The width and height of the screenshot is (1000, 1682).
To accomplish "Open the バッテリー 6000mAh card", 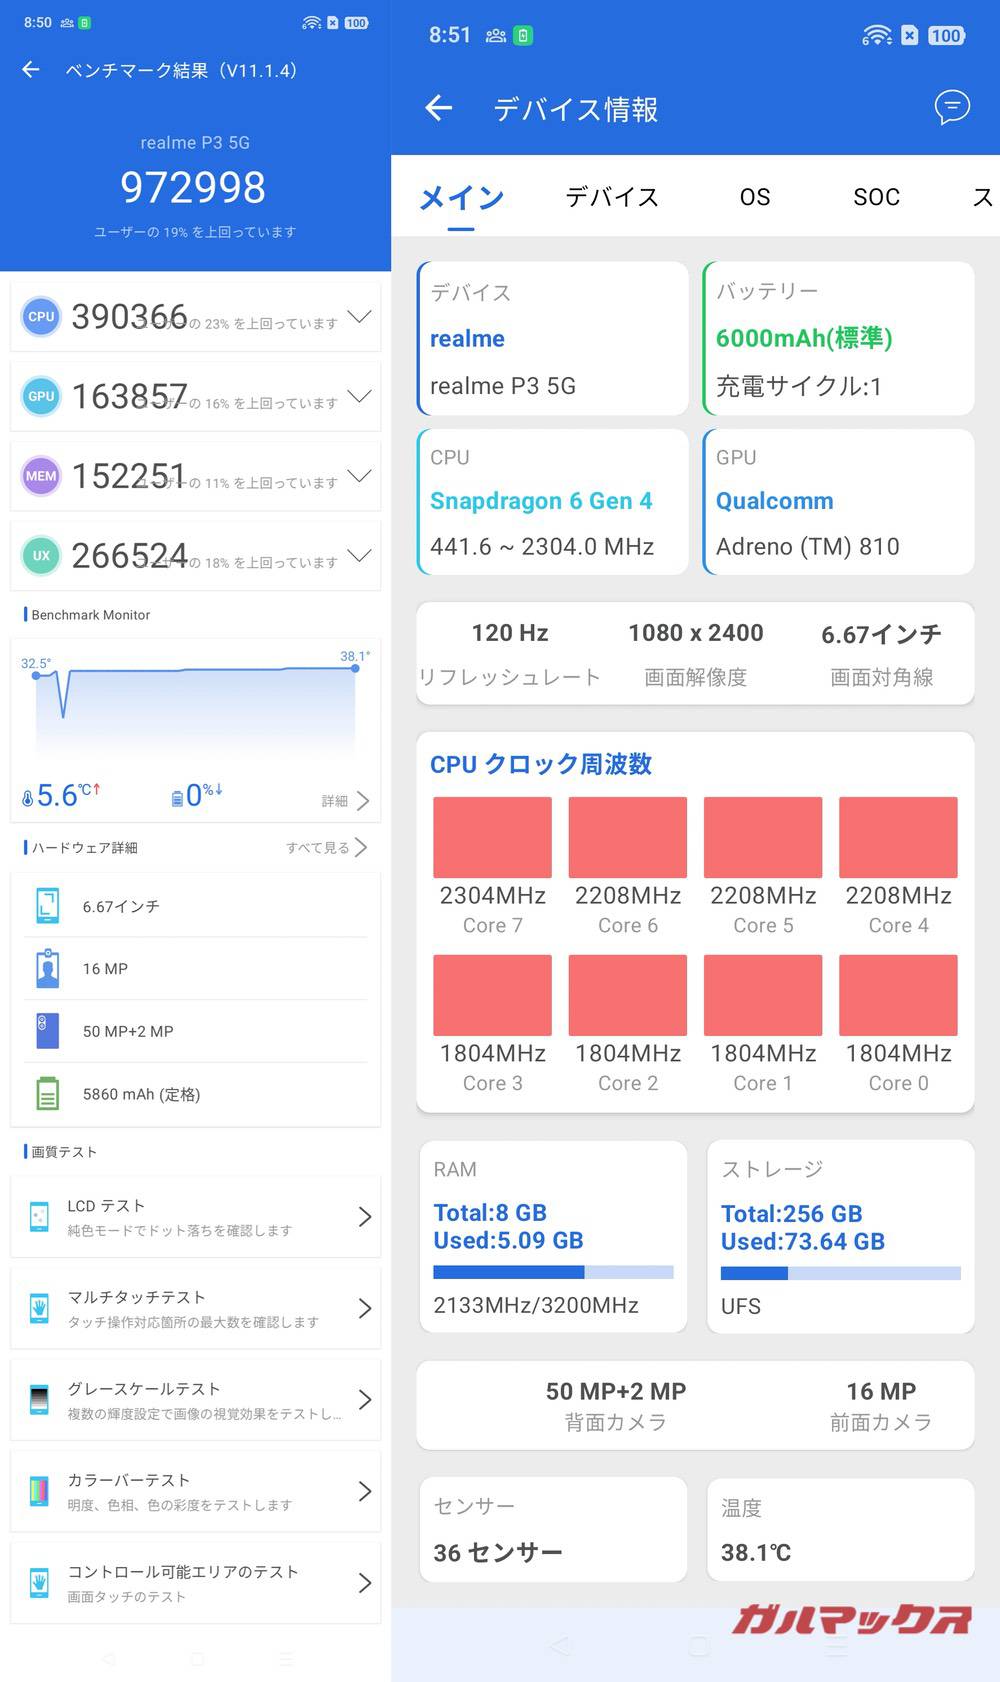I will point(838,338).
